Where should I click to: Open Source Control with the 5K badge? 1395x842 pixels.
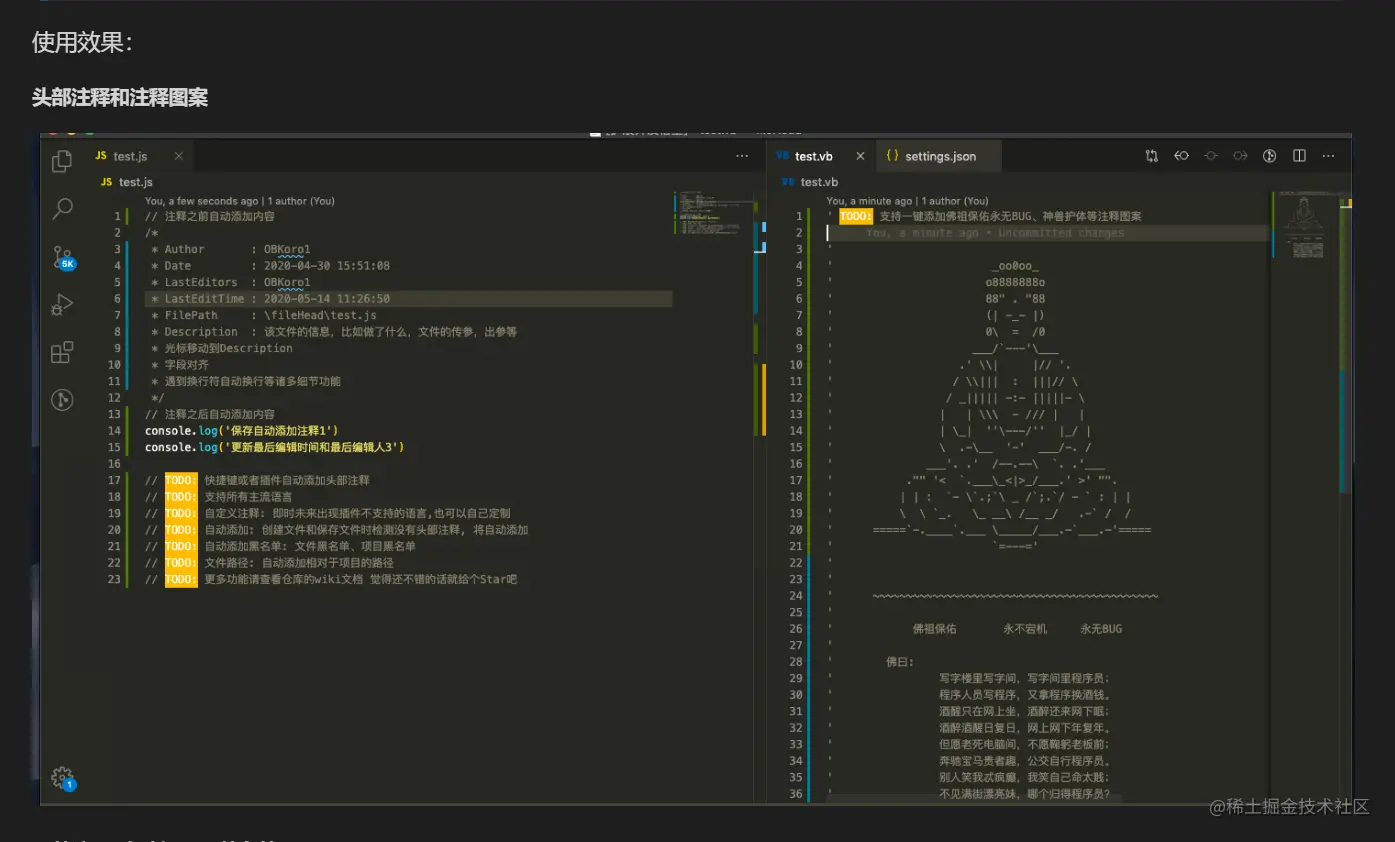point(63,257)
